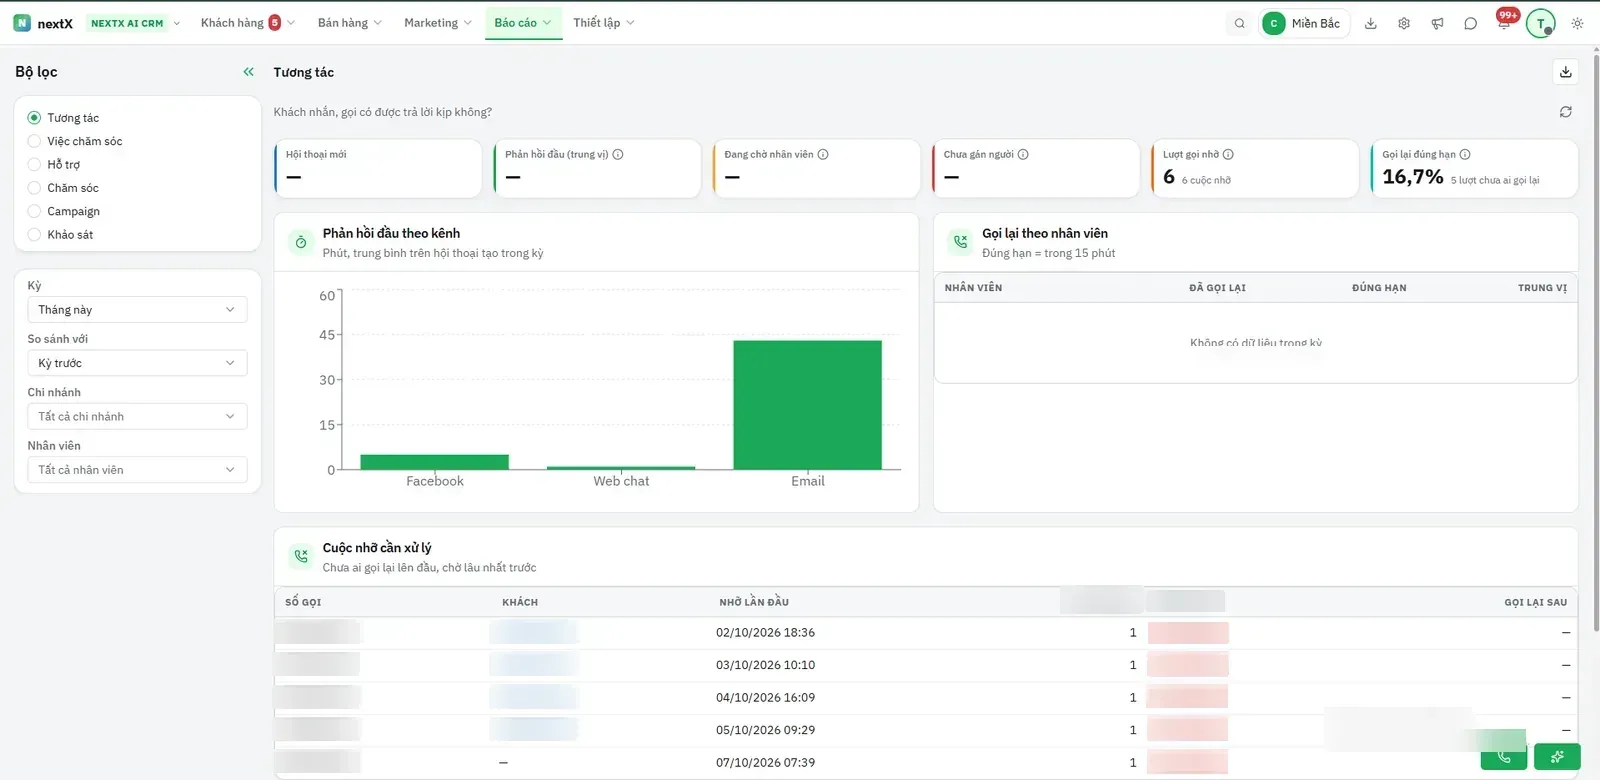The height and width of the screenshot is (780, 1600).
Task: Open the Báo cáo menu
Action: coord(523,23)
